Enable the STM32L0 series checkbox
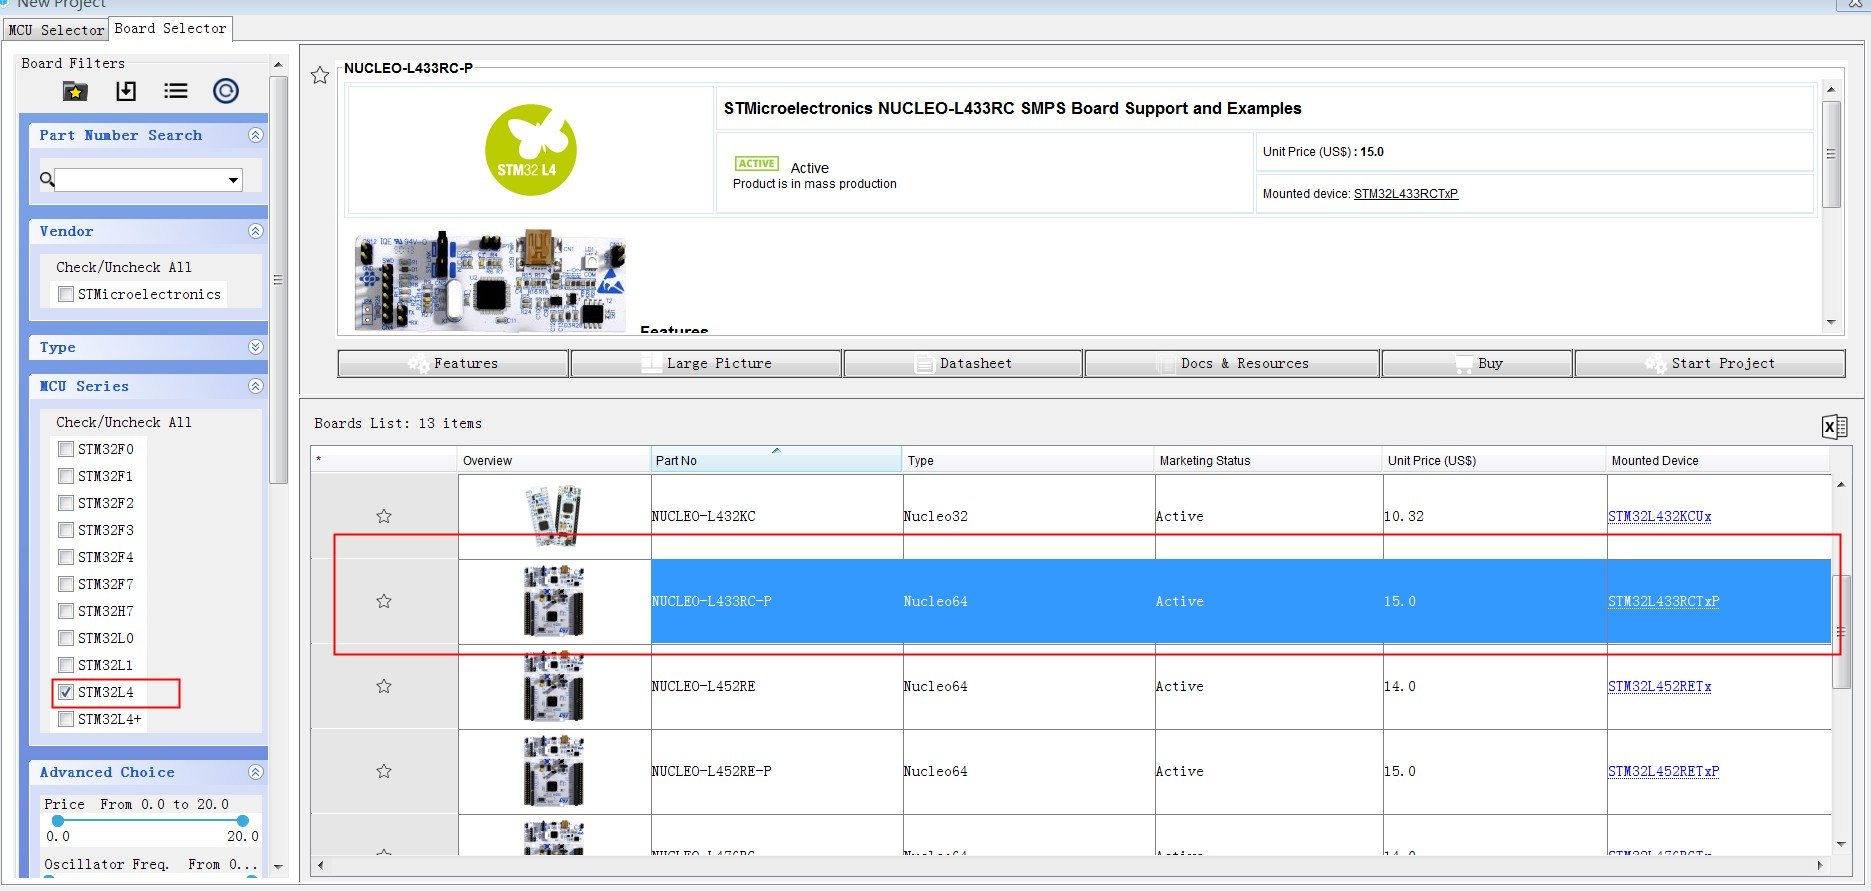 point(66,638)
